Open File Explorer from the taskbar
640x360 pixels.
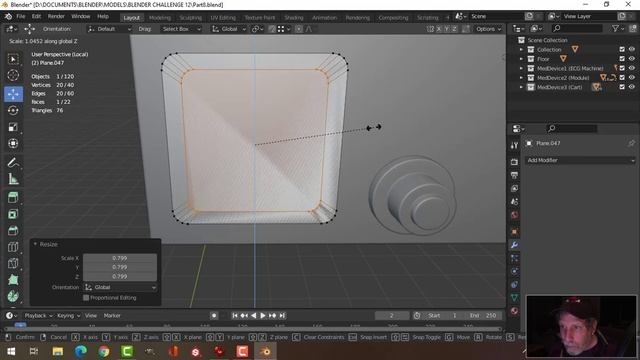[58, 351]
